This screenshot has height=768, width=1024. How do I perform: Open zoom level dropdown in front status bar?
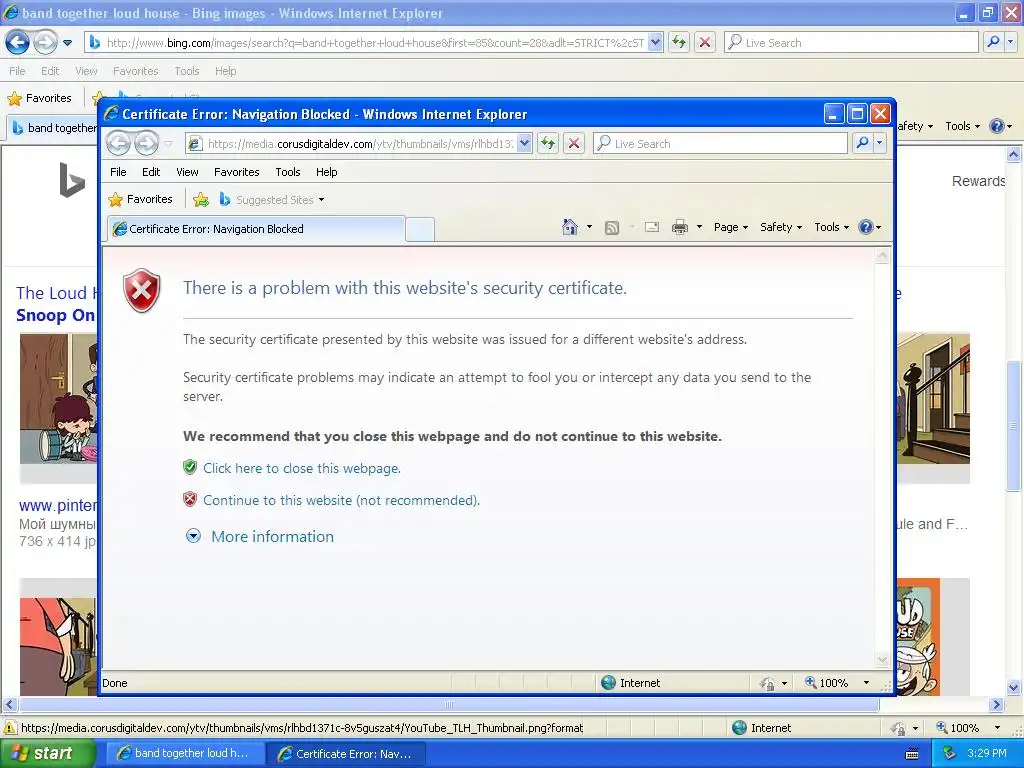(867, 683)
